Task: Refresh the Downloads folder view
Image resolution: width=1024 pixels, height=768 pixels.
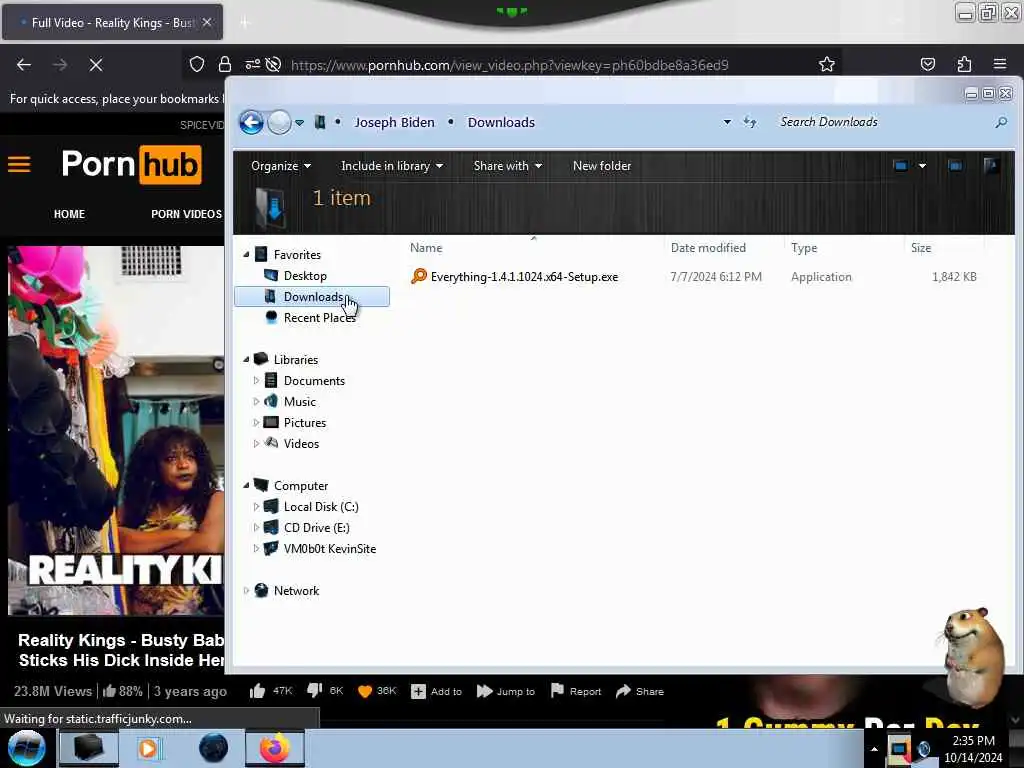Action: tap(750, 122)
